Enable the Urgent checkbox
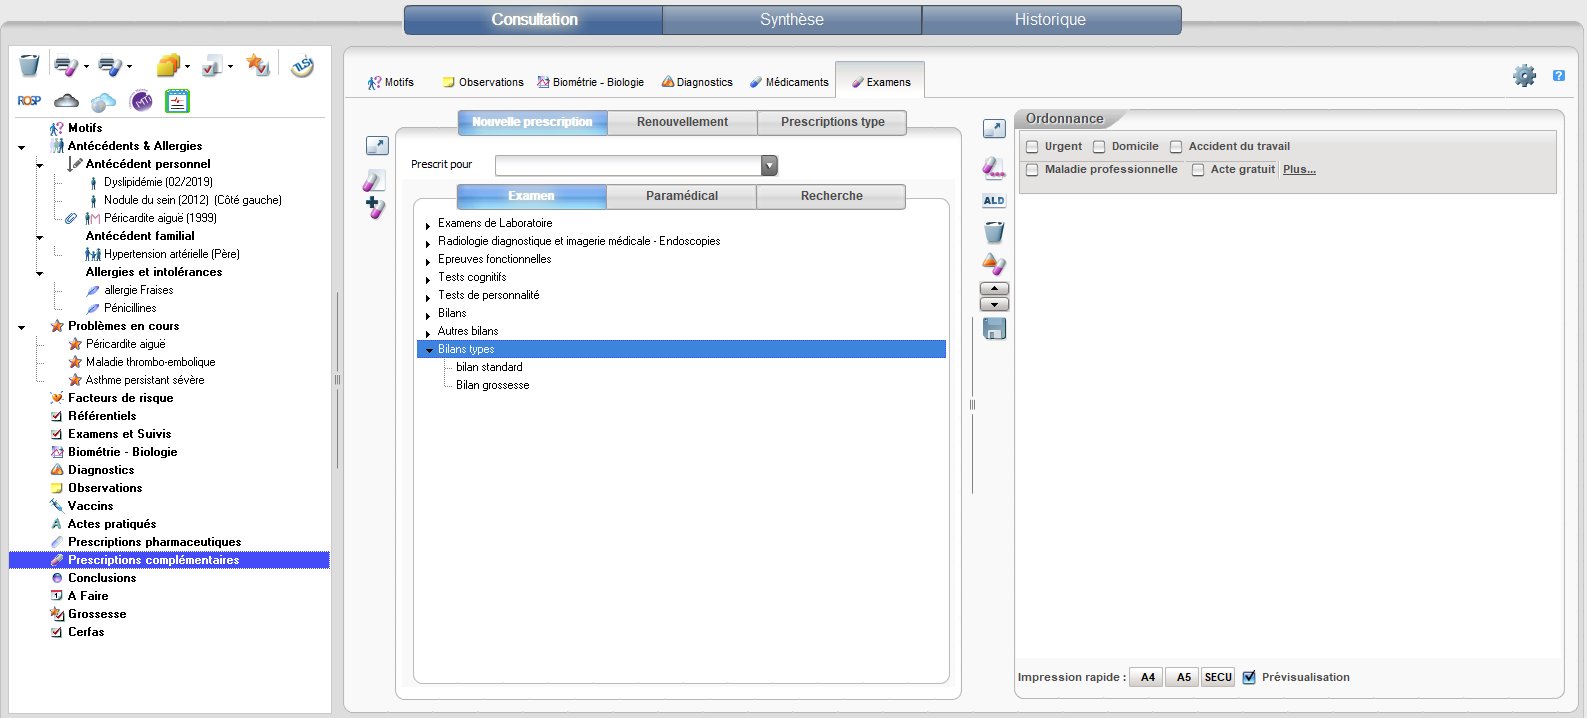 coord(1033,147)
